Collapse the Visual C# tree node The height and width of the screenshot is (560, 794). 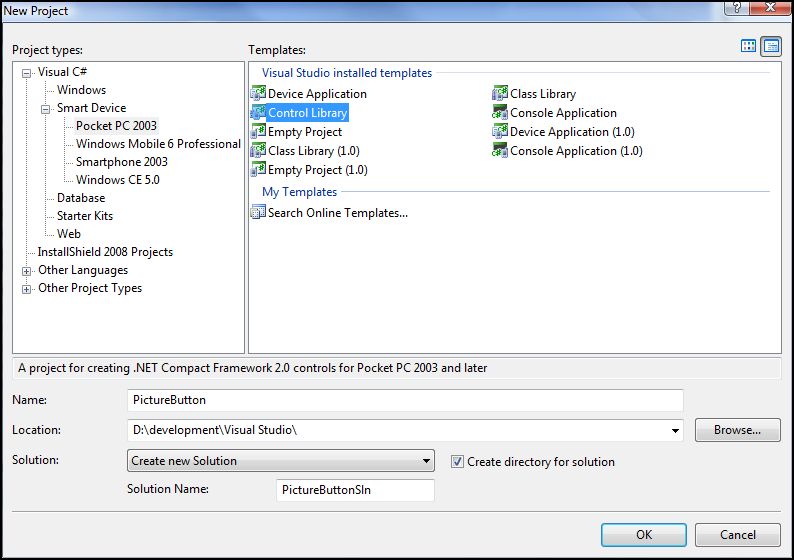26,73
